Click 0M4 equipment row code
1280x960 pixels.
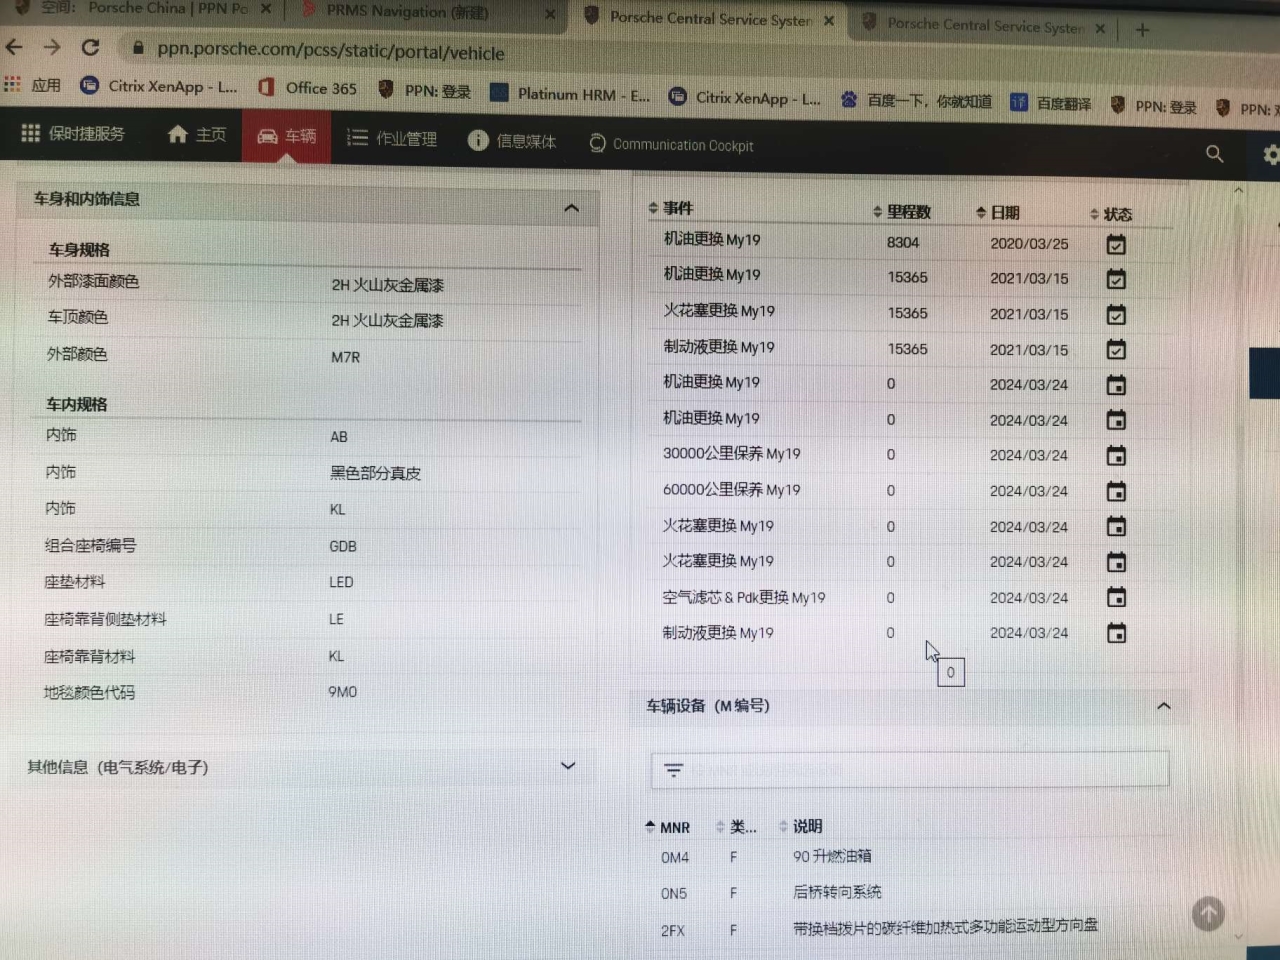(x=675, y=858)
